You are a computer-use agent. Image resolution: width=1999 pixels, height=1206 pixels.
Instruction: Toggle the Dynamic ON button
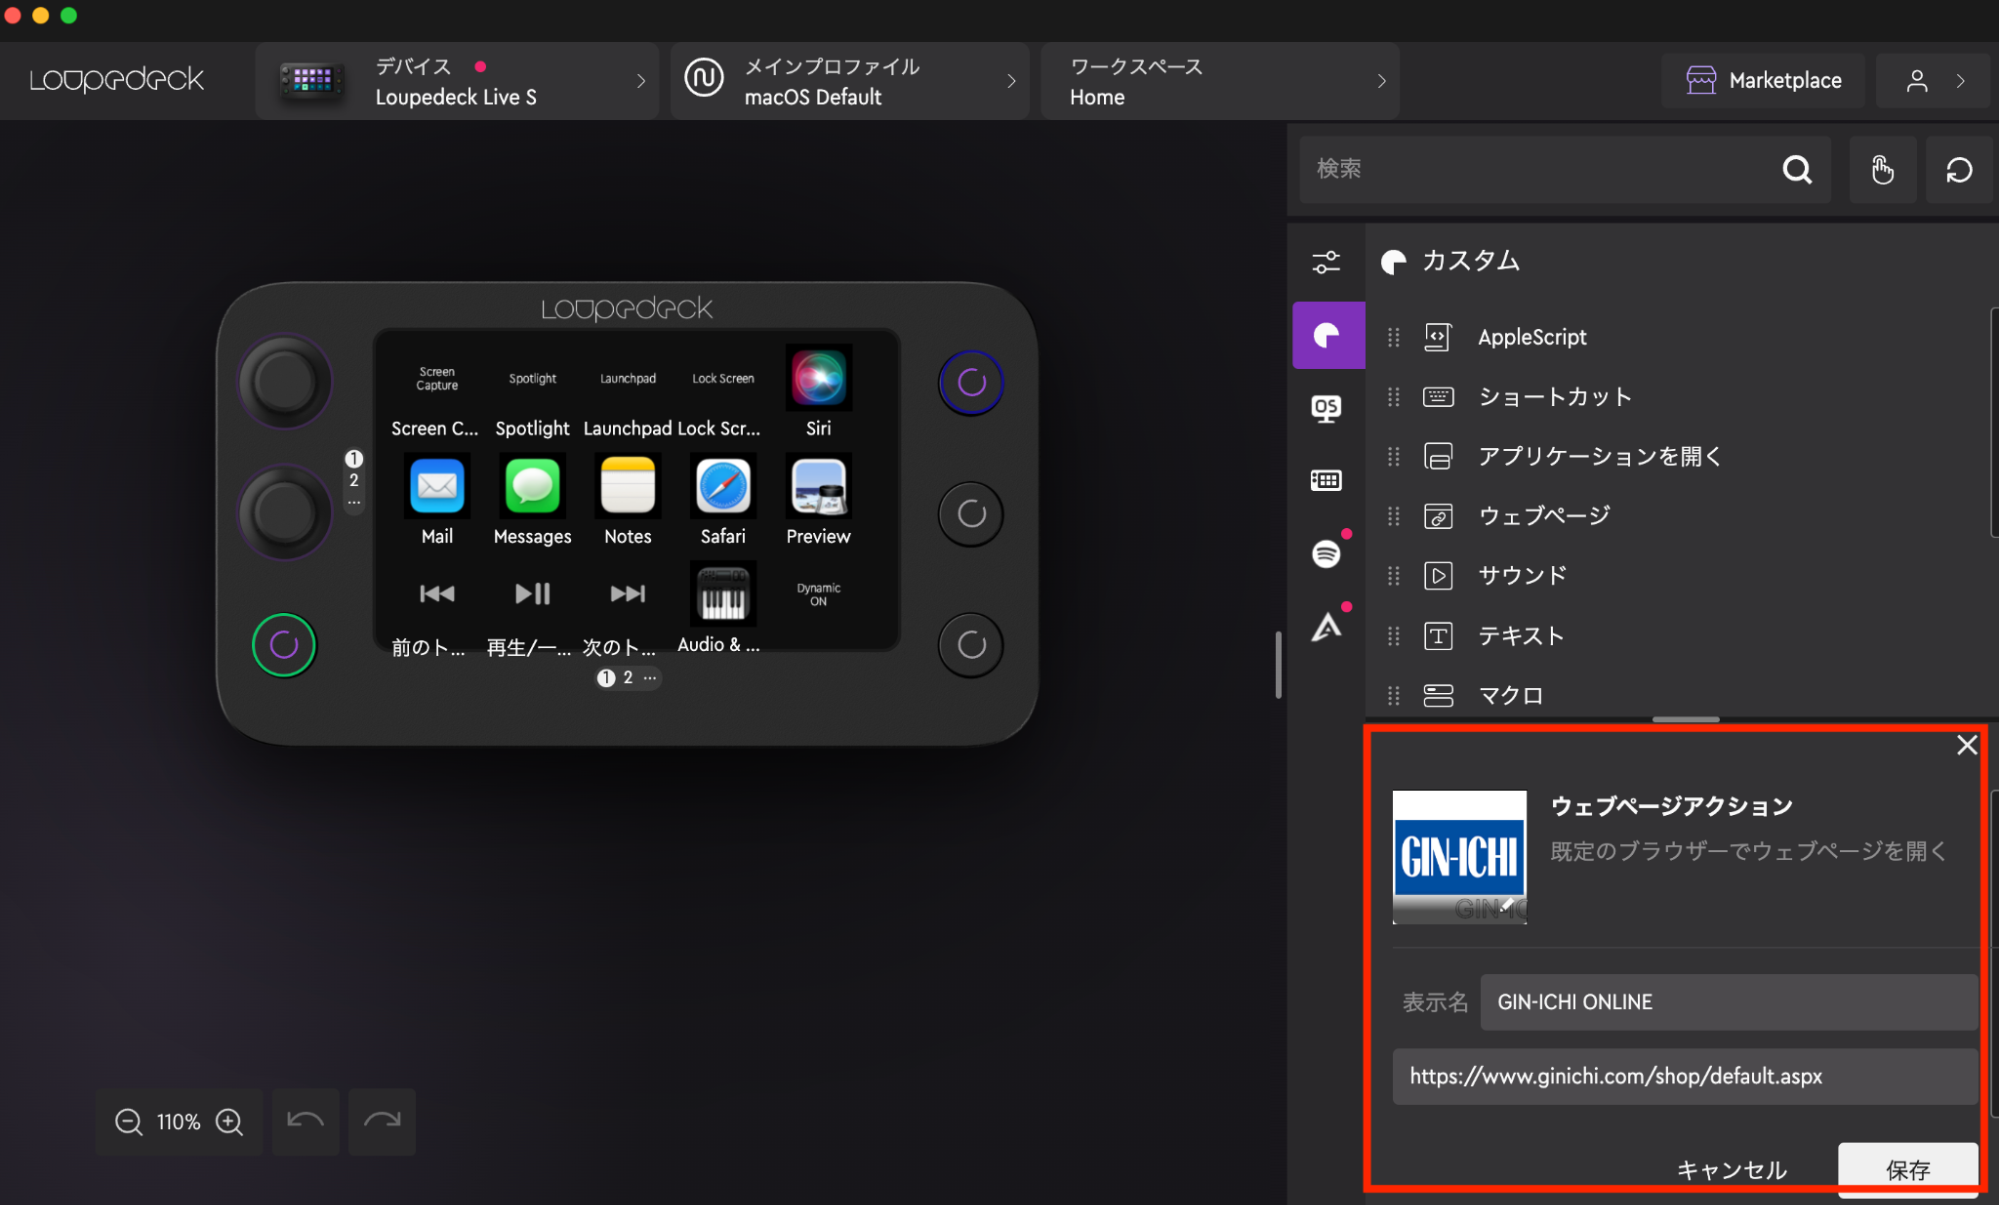[x=818, y=594]
